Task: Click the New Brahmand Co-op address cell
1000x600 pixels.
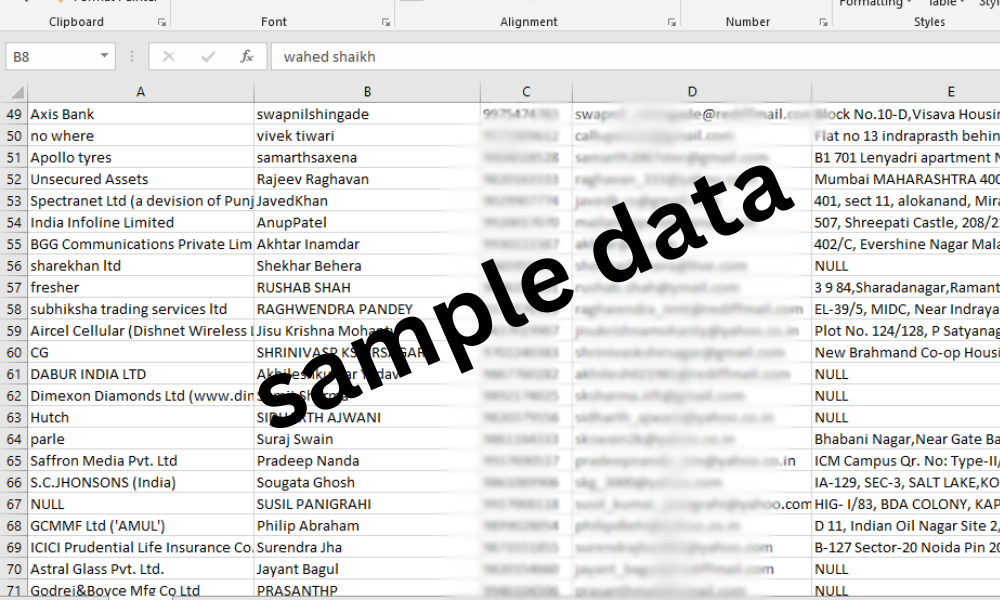Action: (906, 353)
